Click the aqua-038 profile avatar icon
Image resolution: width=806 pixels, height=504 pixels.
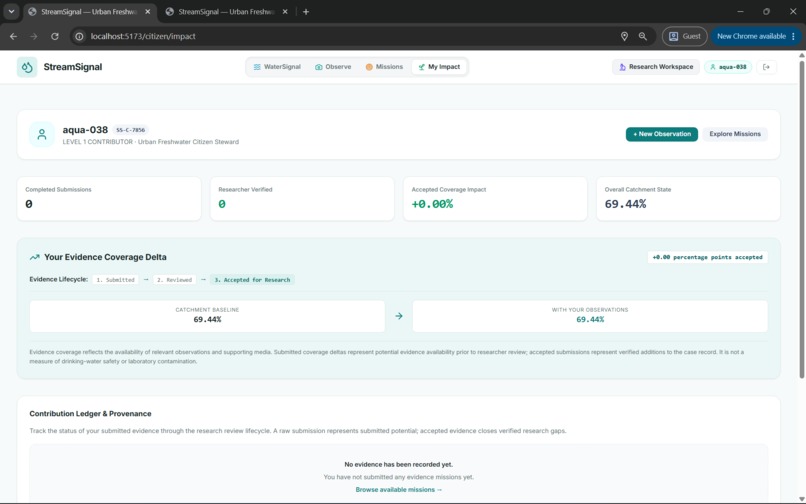tap(42, 134)
